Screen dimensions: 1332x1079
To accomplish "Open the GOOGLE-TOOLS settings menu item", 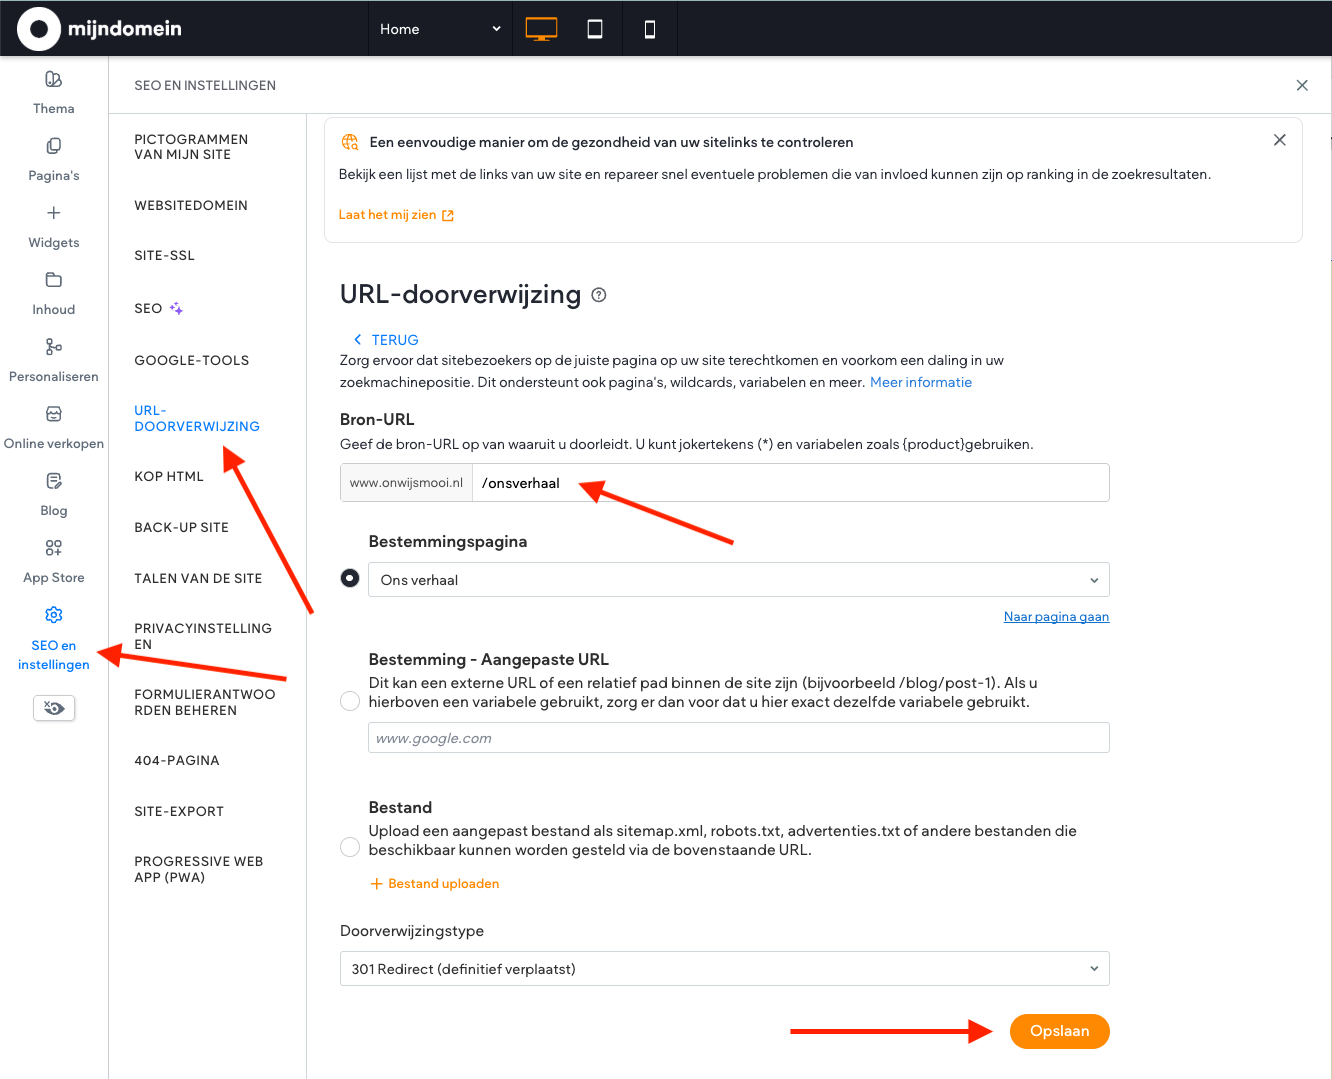I will point(192,361).
